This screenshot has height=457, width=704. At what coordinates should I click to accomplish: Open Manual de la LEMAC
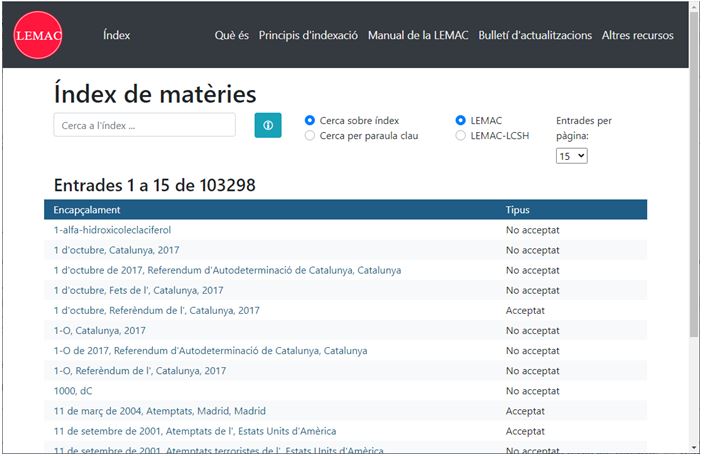[418, 35]
